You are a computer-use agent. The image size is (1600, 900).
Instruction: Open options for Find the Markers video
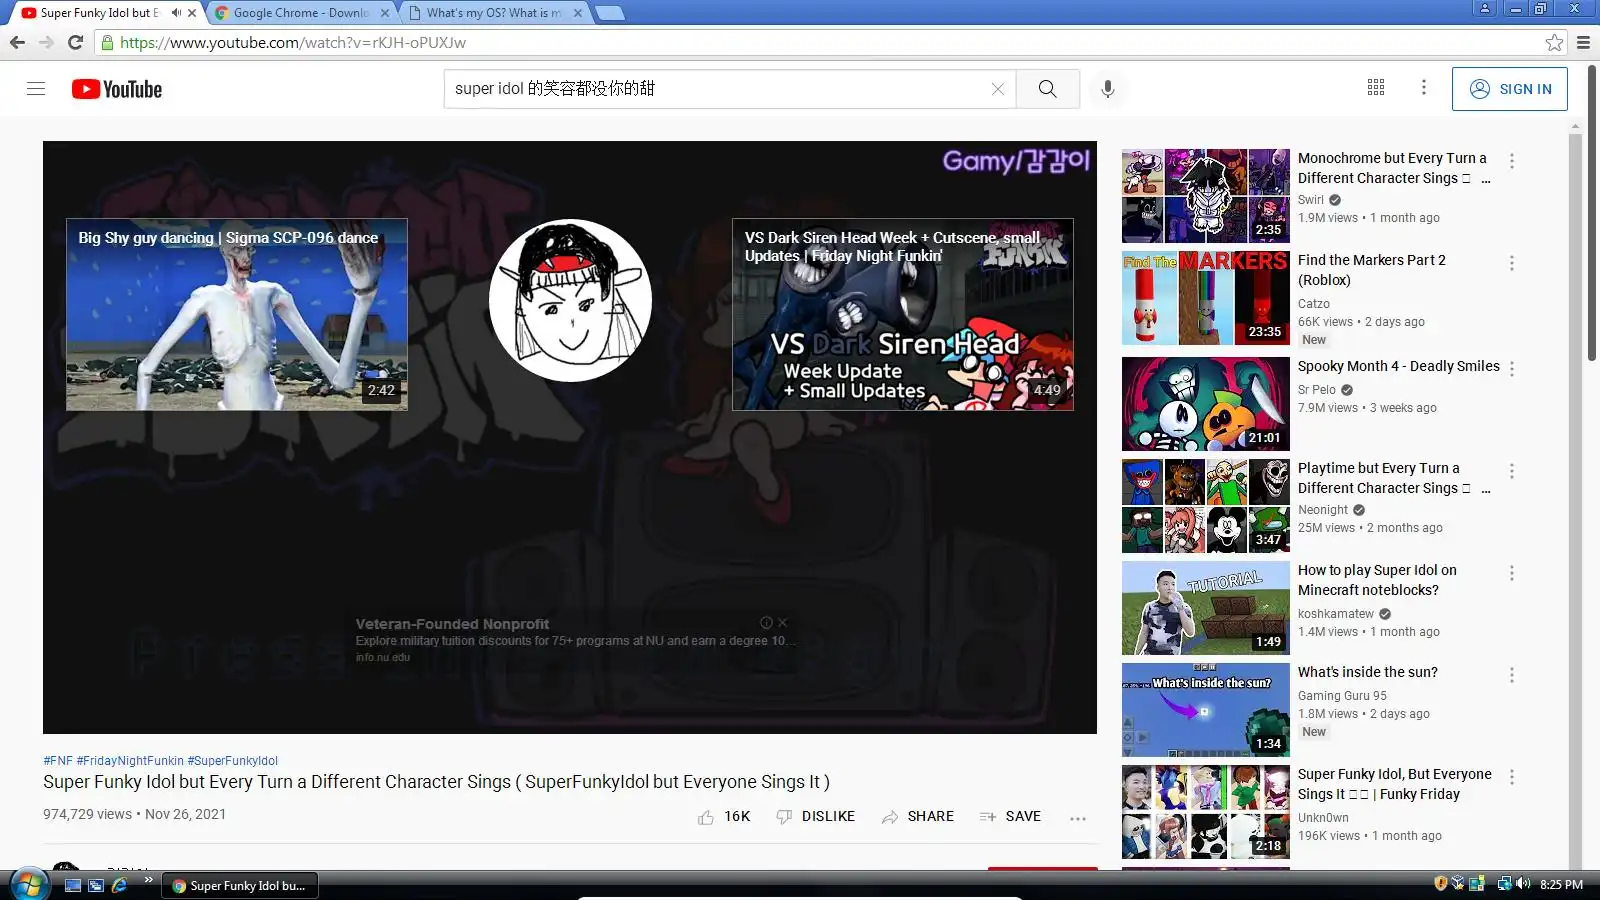(x=1512, y=263)
